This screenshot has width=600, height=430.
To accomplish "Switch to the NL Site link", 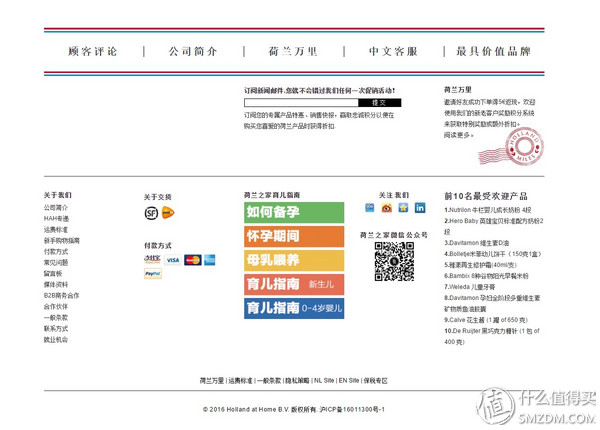I will (x=324, y=381).
